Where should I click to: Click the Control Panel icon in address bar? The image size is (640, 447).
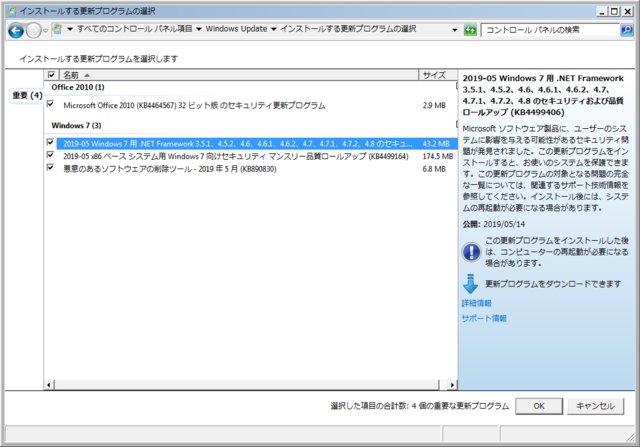coord(58,29)
